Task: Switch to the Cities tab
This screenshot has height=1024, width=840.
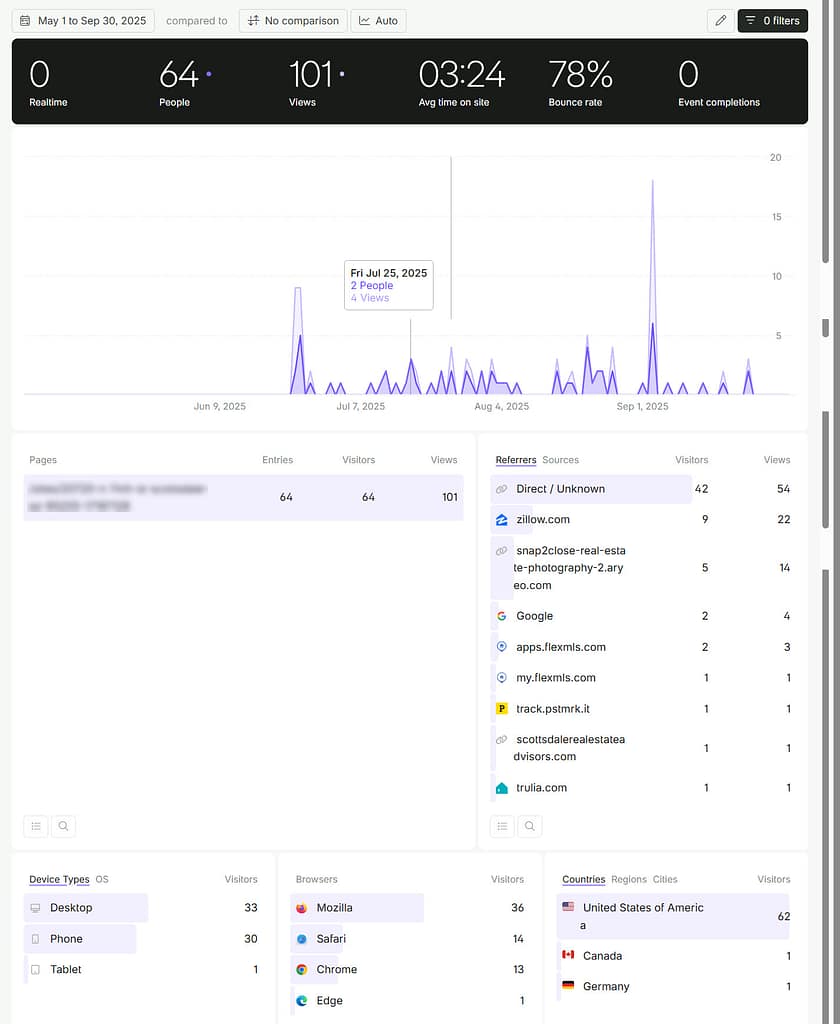Action: [664, 879]
